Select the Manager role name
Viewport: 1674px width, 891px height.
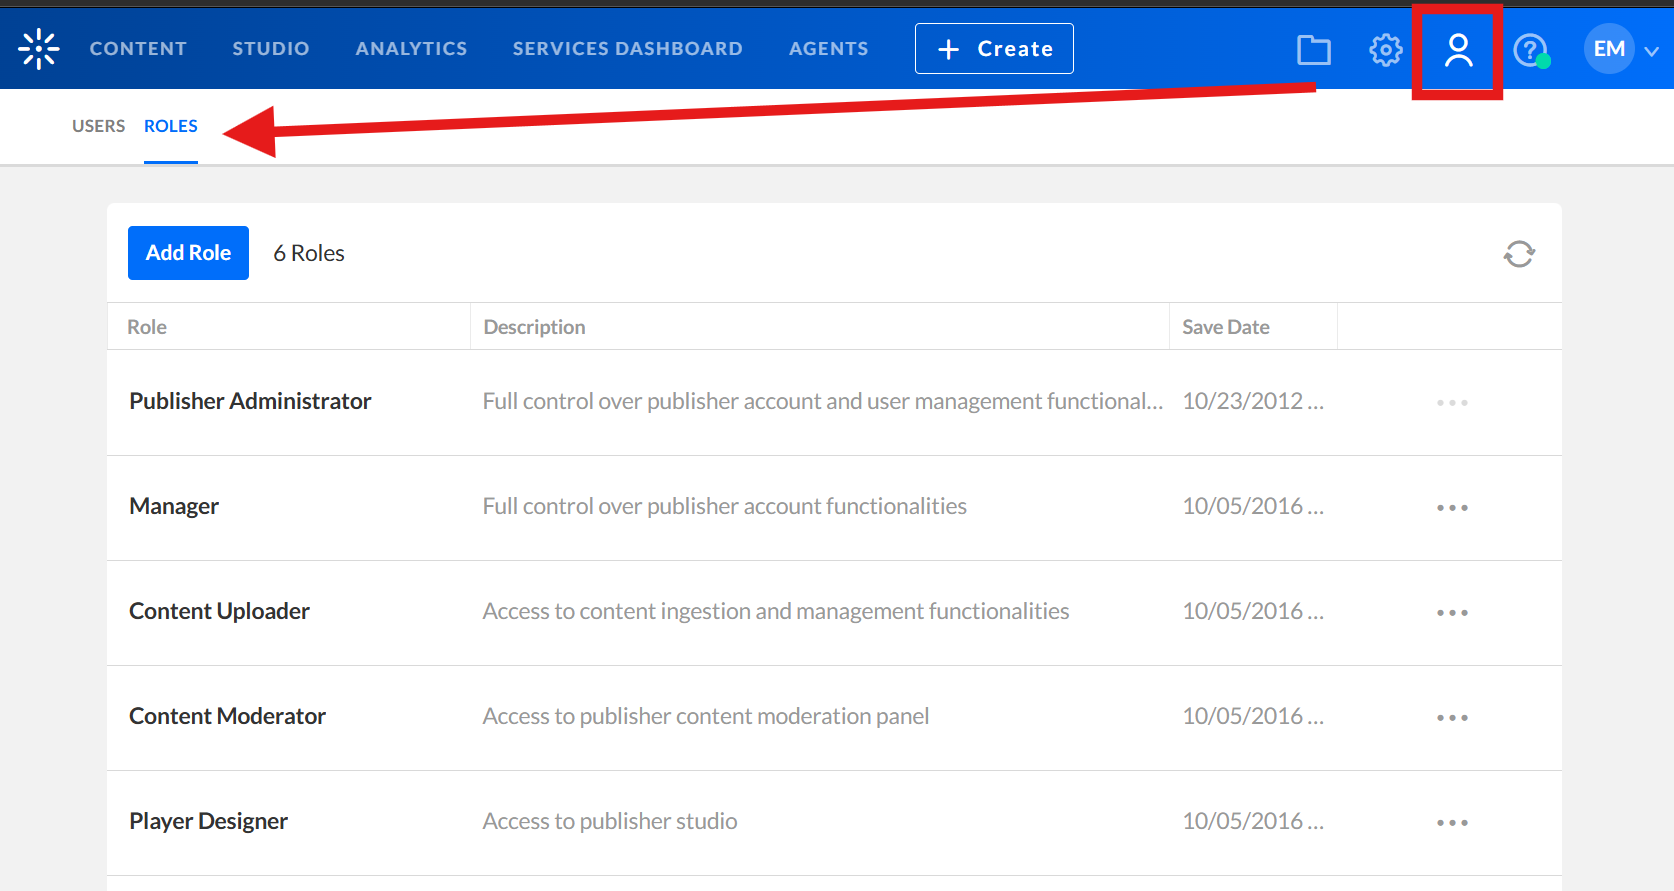click(174, 506)
